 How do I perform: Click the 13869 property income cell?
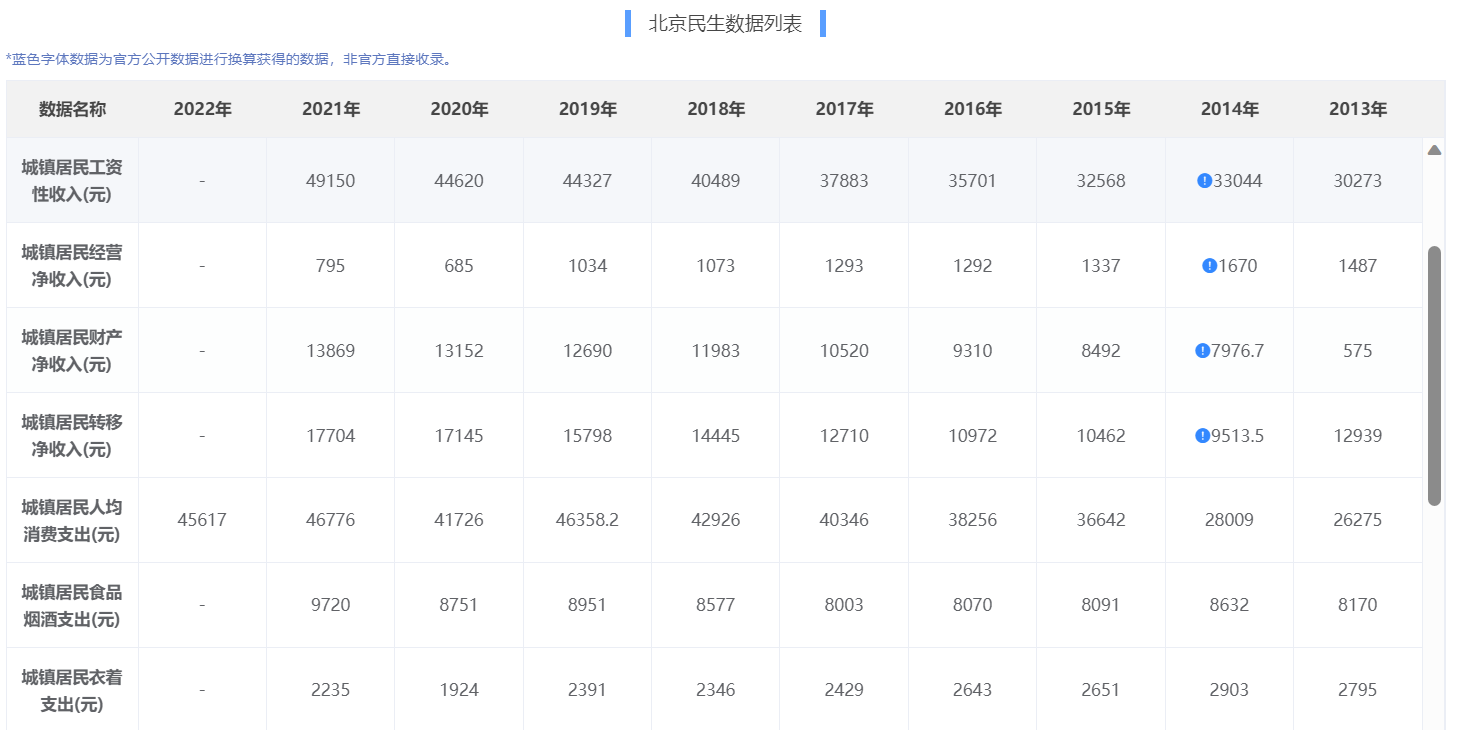(x=331, y=351)
